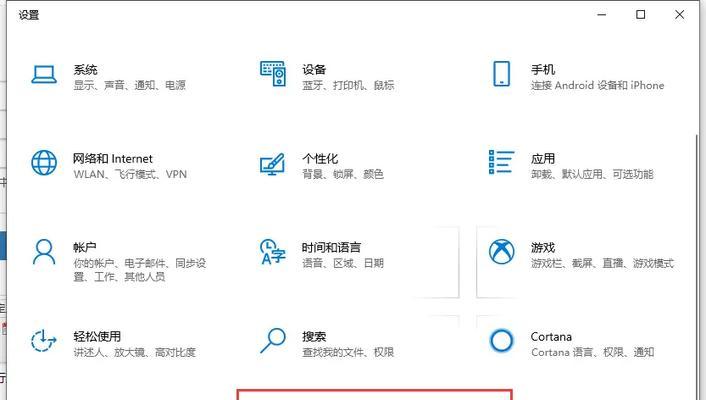The height and width of the screenshot is (400, 706).
Task: Open the 手机 phone icon
Action: [x=502, y=74]
